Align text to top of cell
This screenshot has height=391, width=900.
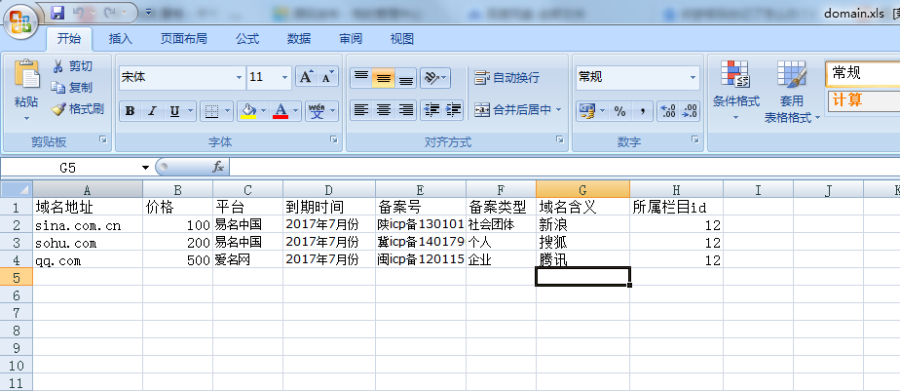point(361,77)
